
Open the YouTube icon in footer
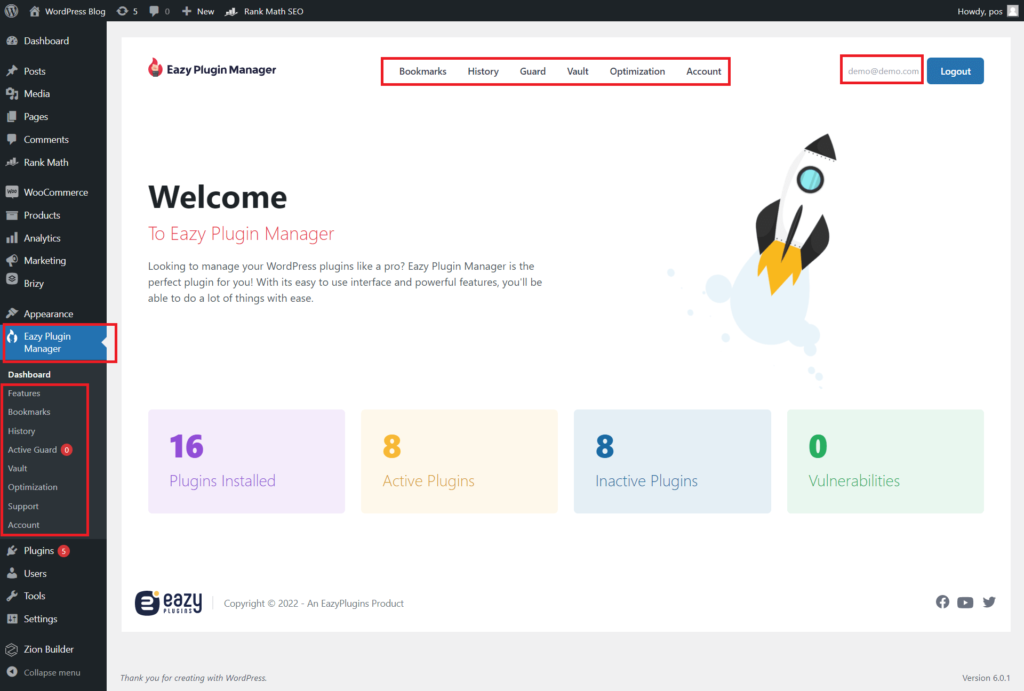pos(965,602)
